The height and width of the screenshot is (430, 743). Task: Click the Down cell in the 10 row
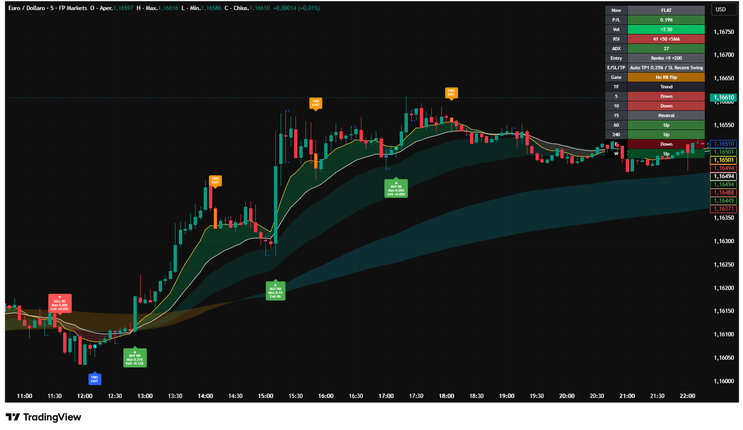tap(666, 106)
